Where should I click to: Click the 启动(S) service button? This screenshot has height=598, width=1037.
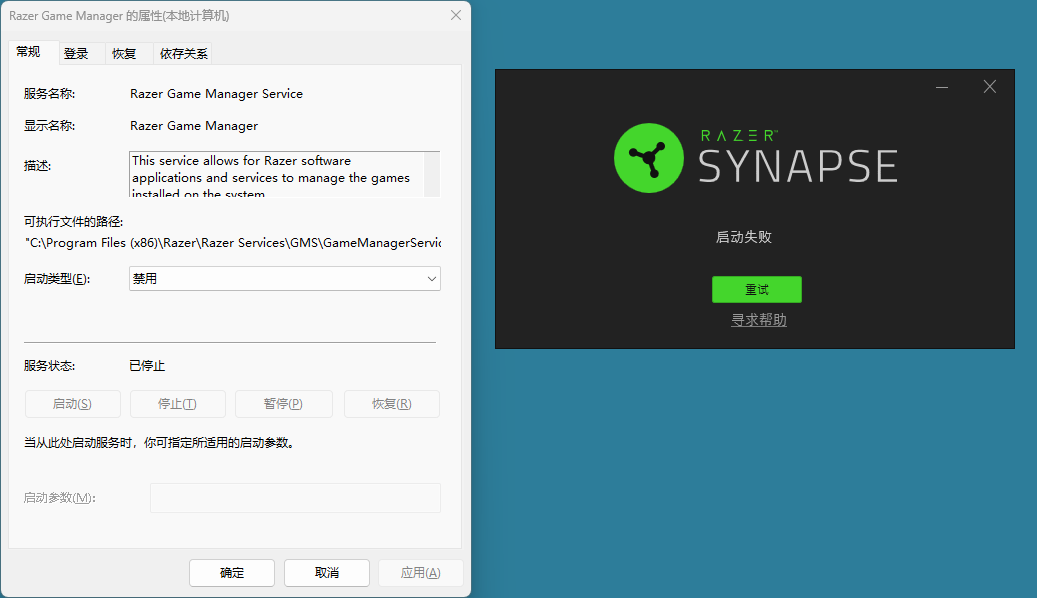(x=73, y=404)
